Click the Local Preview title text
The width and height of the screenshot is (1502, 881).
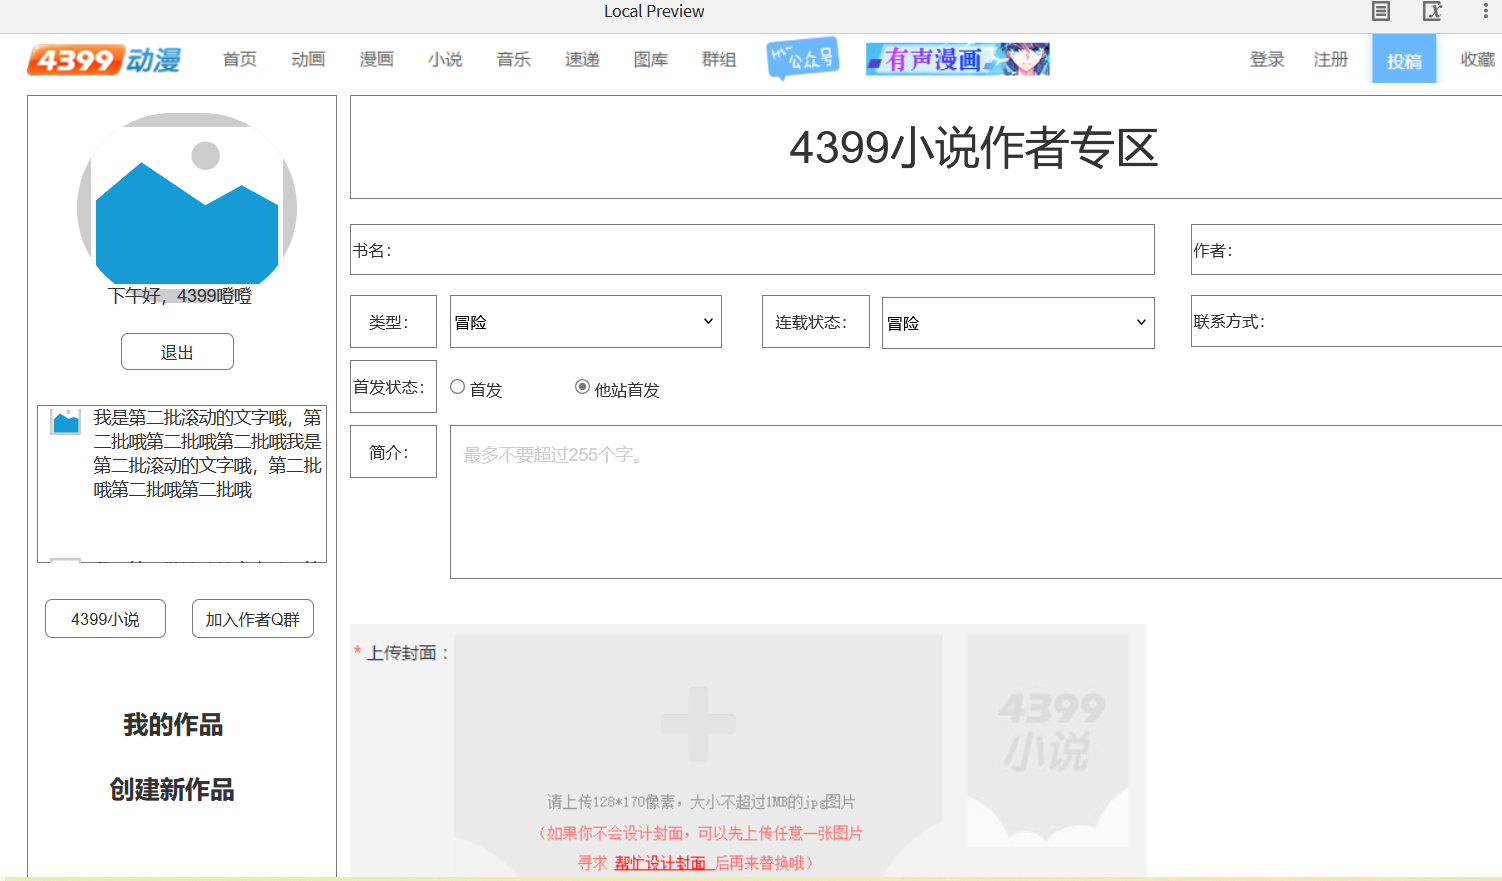[654, 11]
